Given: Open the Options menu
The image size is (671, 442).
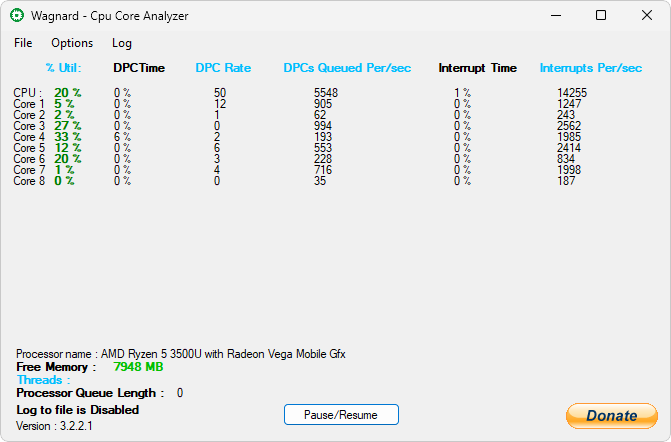Looking at the screenshot, I should point(72,43).
